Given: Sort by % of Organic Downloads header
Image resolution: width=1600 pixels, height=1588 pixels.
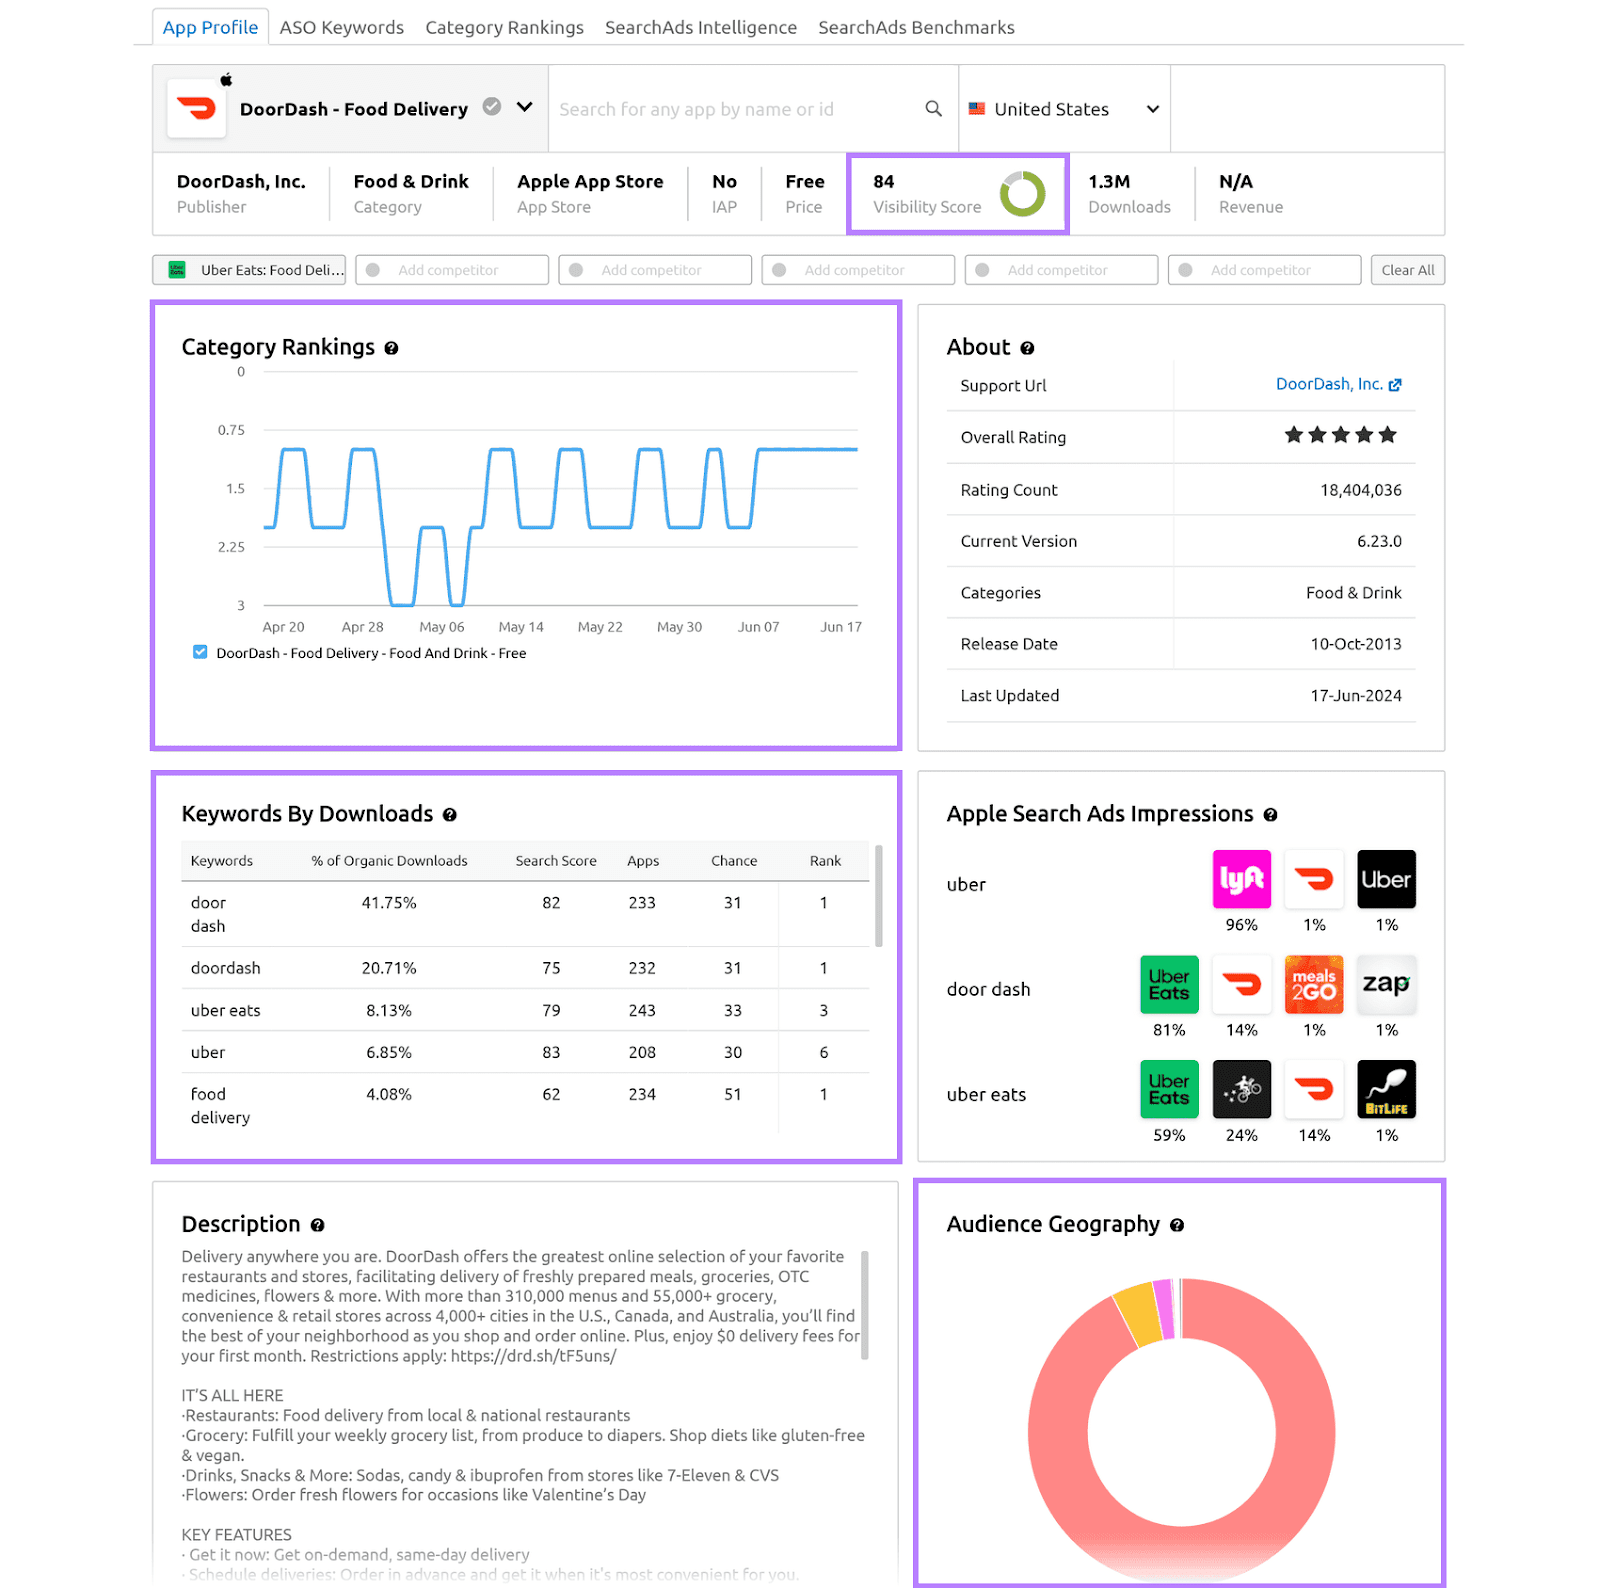Looking at the screenshot, I should tap(389, 861).
